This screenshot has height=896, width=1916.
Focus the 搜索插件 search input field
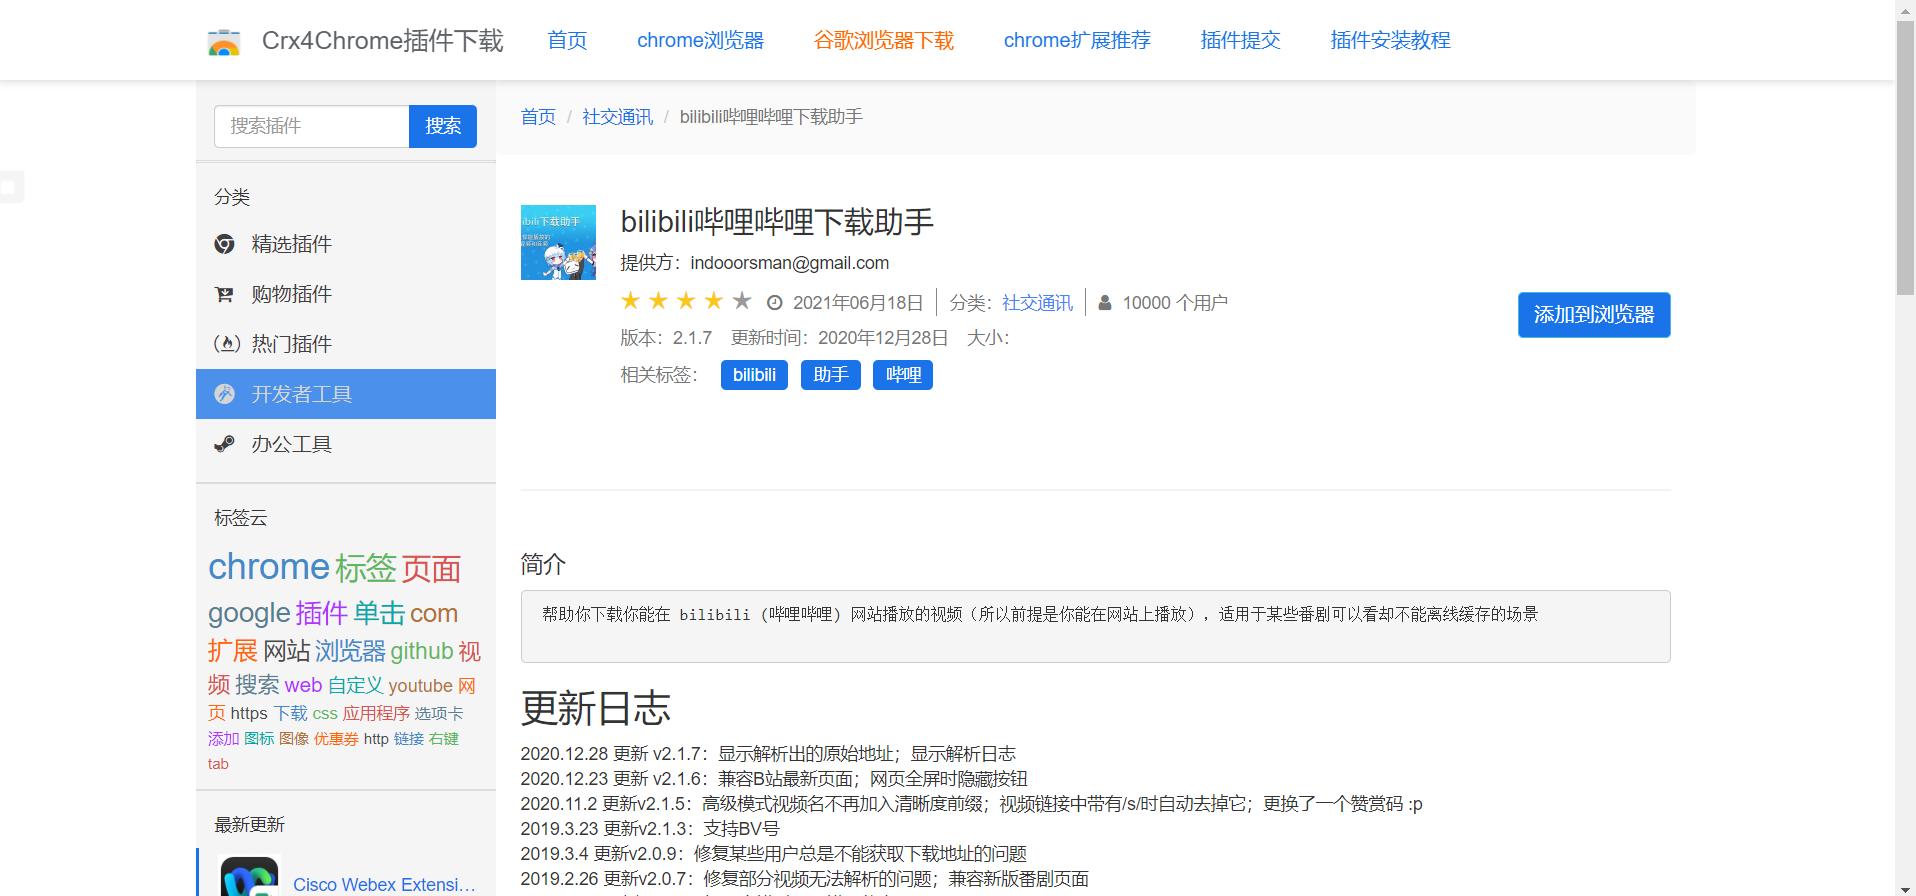[x=312, y=126]
